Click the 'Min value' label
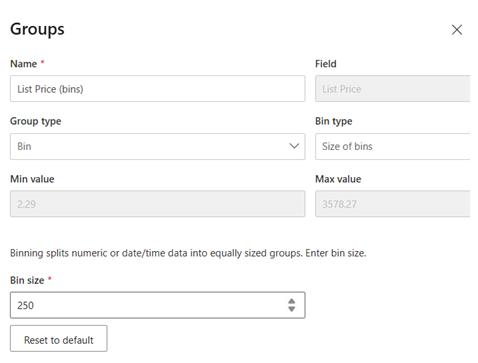Viewport: 478px width, 363px height. click(32, 179)
